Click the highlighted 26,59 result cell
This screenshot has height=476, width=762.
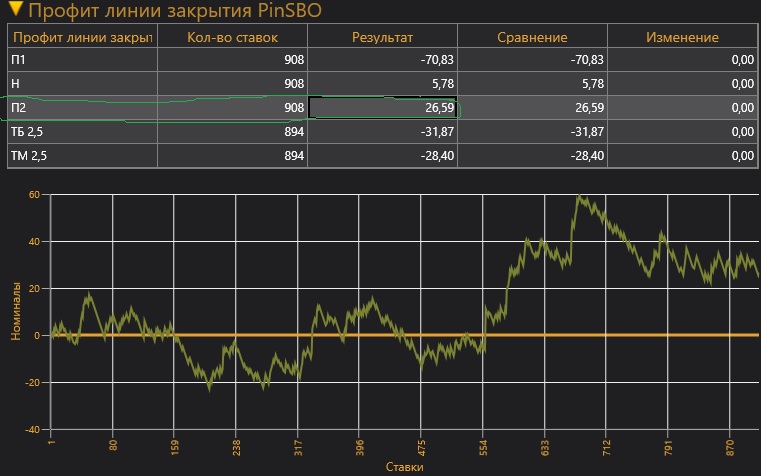pos(383,107)
